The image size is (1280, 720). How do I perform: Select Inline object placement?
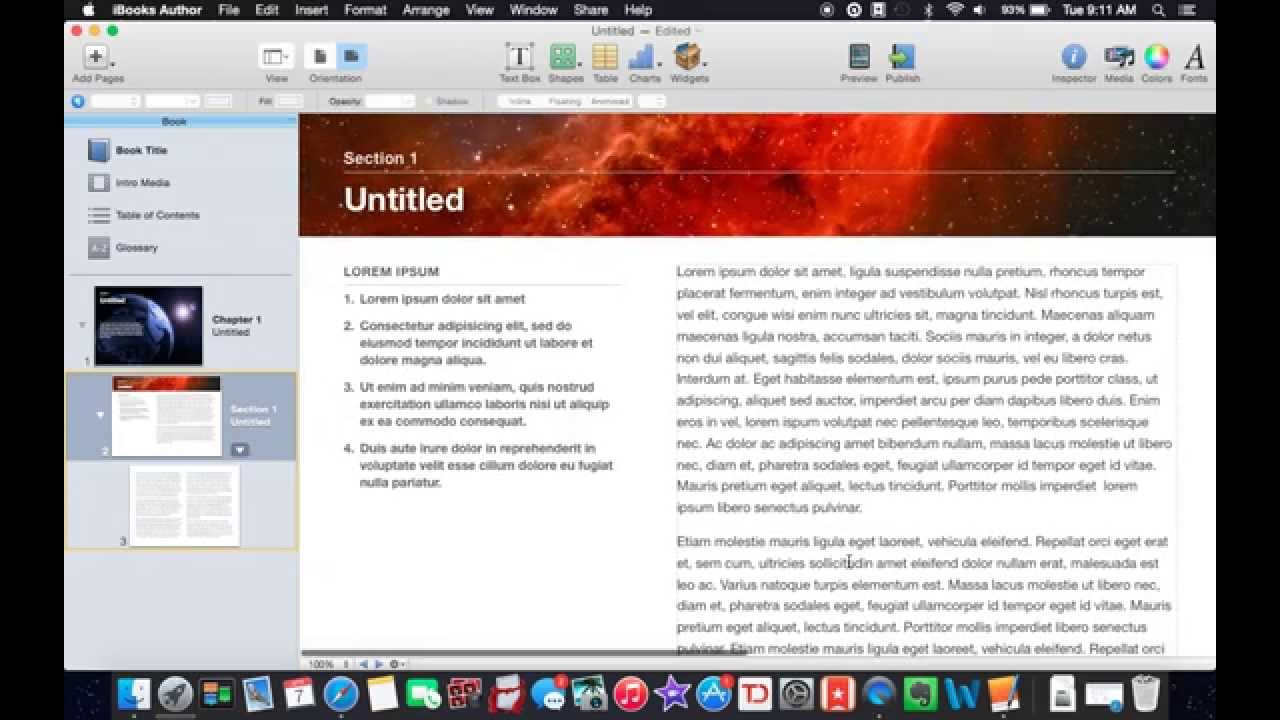point(519,101)
